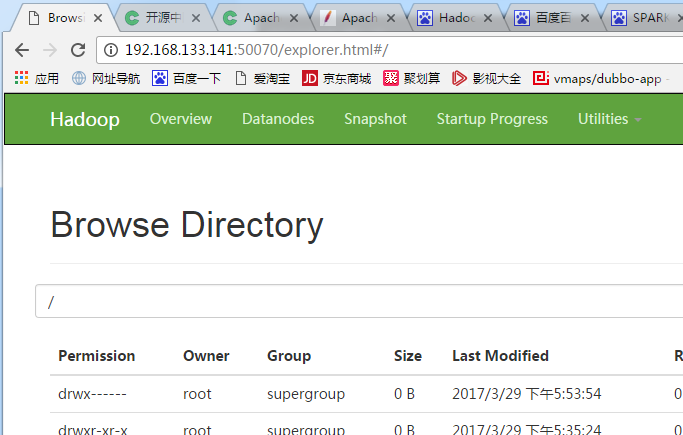683x435 pixels.
Task: Open the 百度一下 paw bookmark
Action: pyautogui.click(x=186, y=78)
